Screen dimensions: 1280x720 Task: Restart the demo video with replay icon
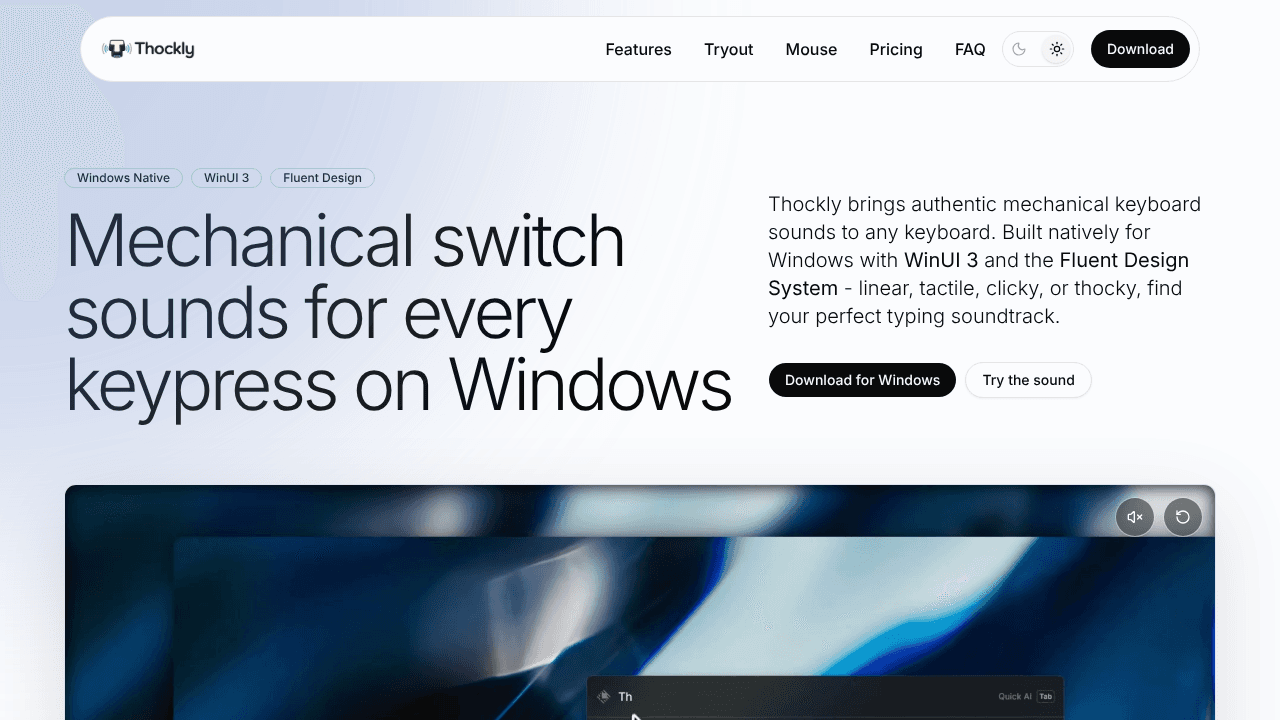pyautogui.click(x=1183, y=517)
